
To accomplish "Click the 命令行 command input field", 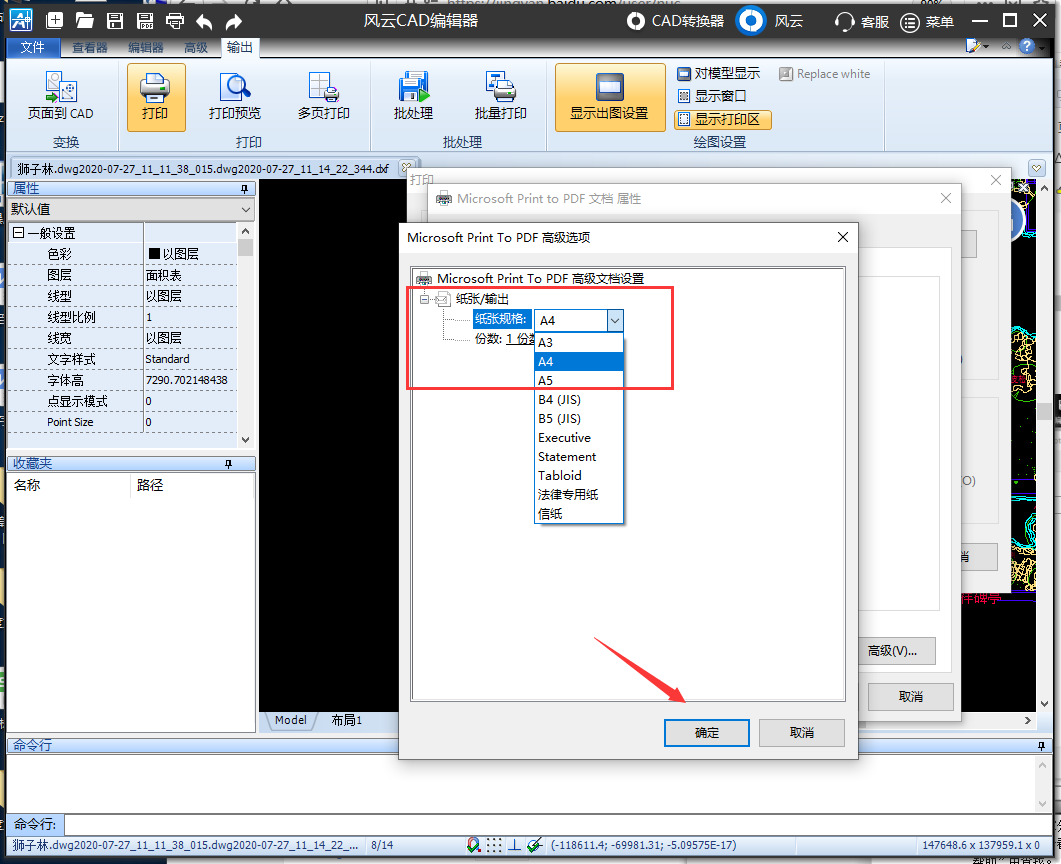I will [558, 825].
